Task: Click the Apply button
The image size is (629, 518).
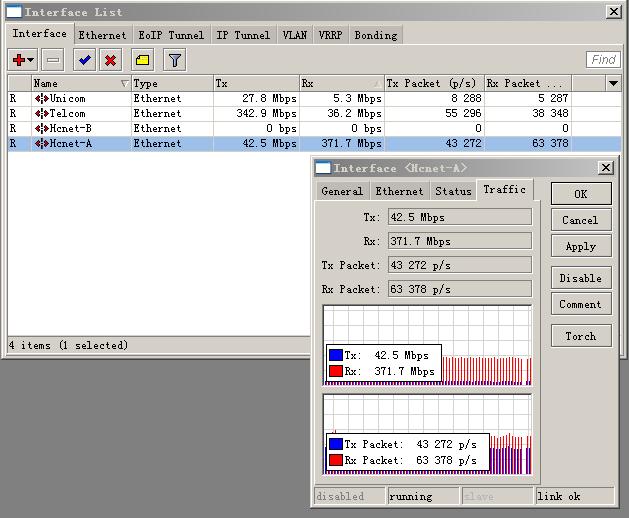Action: [x=580, y=246]
